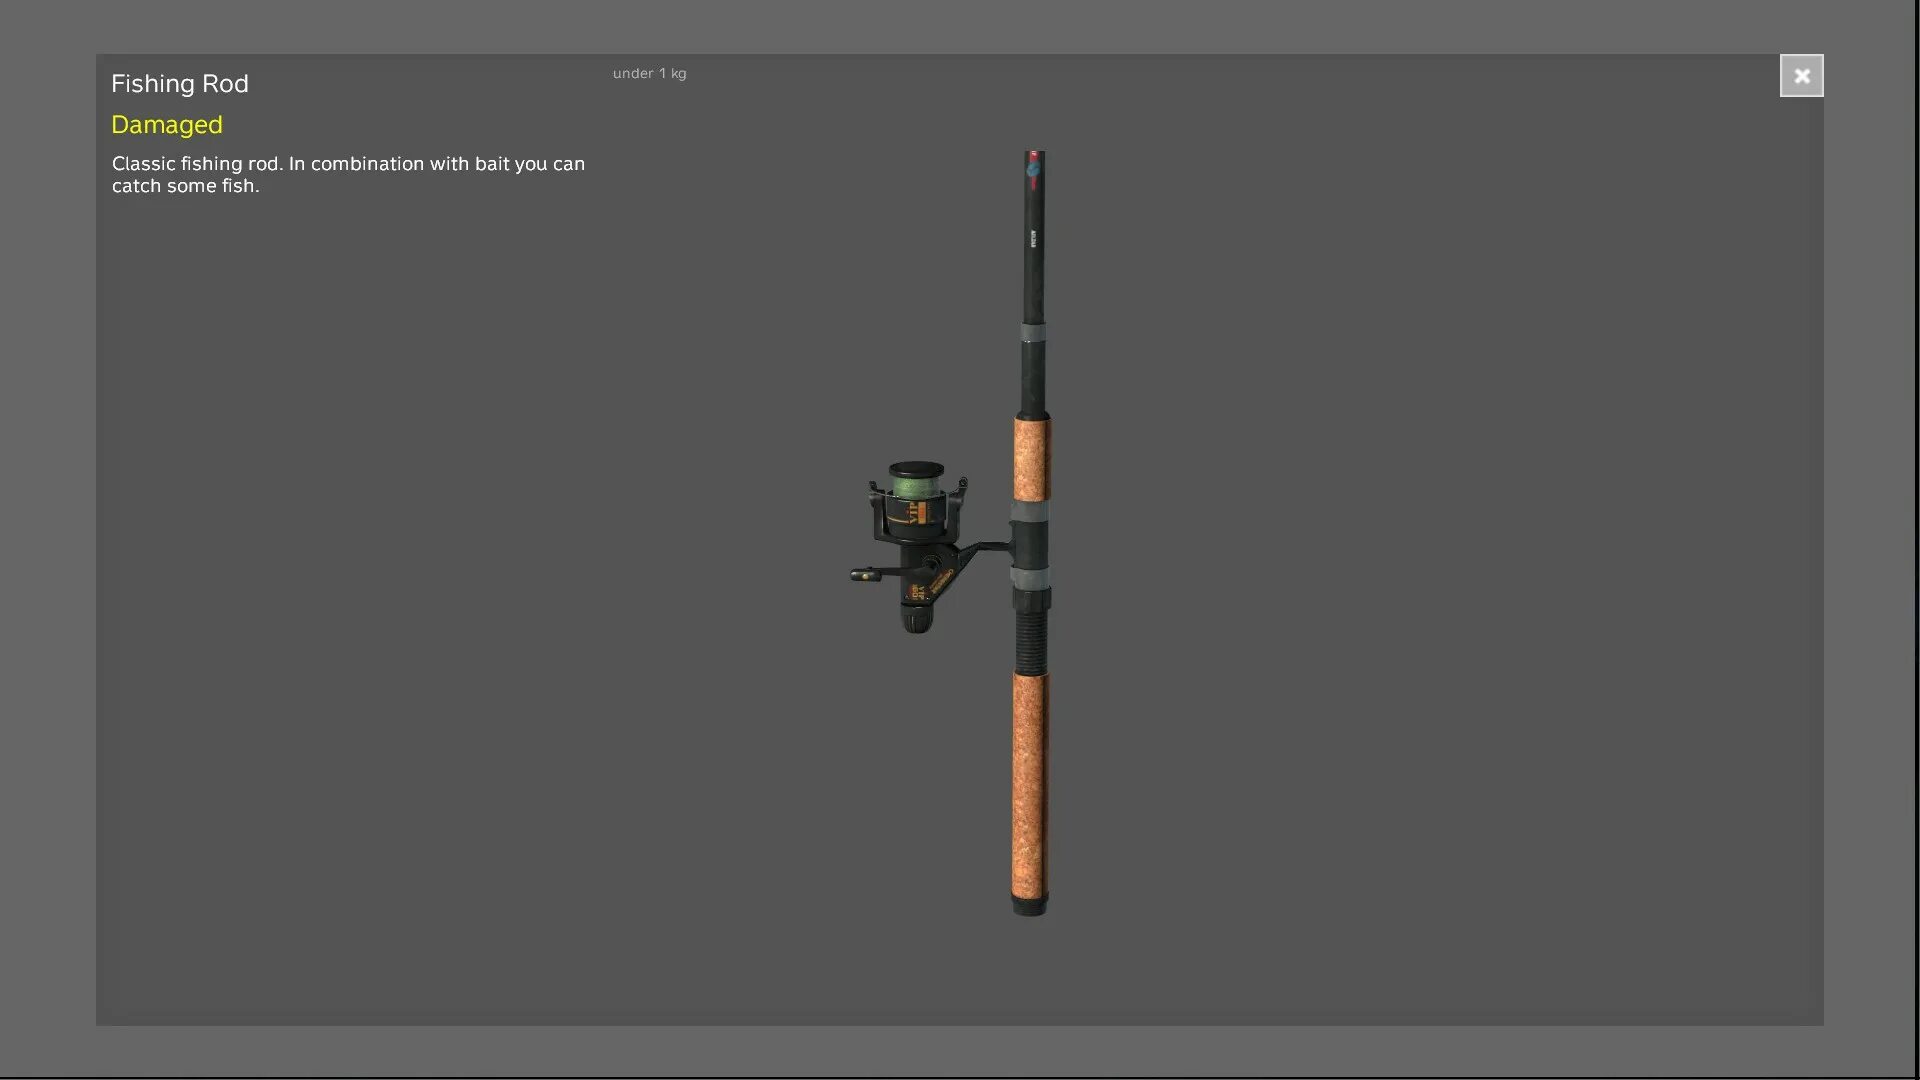Click the upper short cork grip
This screenshot has width=1920, height=1080.
[1031, 458]
